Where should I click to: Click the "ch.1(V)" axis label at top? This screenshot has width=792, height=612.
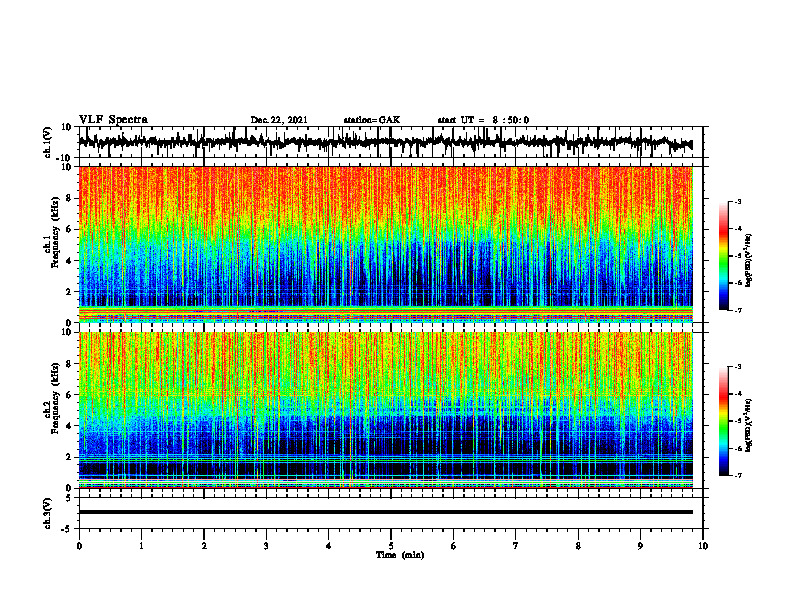(48, 142)
